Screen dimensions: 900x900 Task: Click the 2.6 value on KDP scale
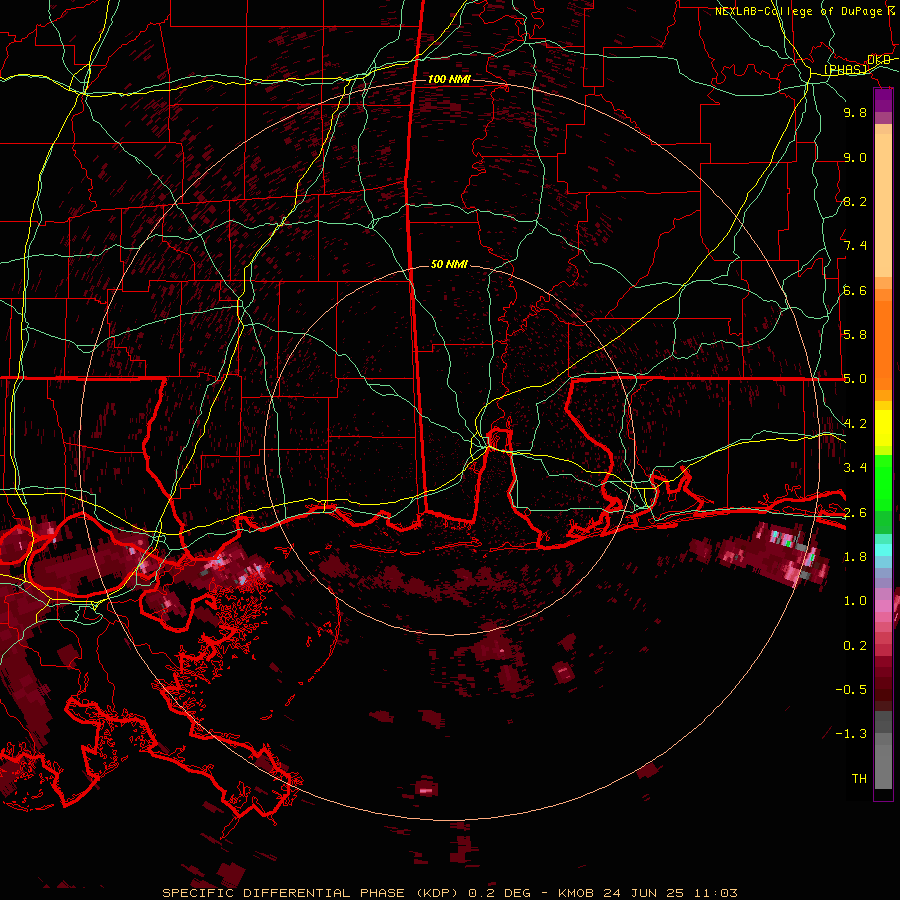pyautogui.click(x=855, y=513)
